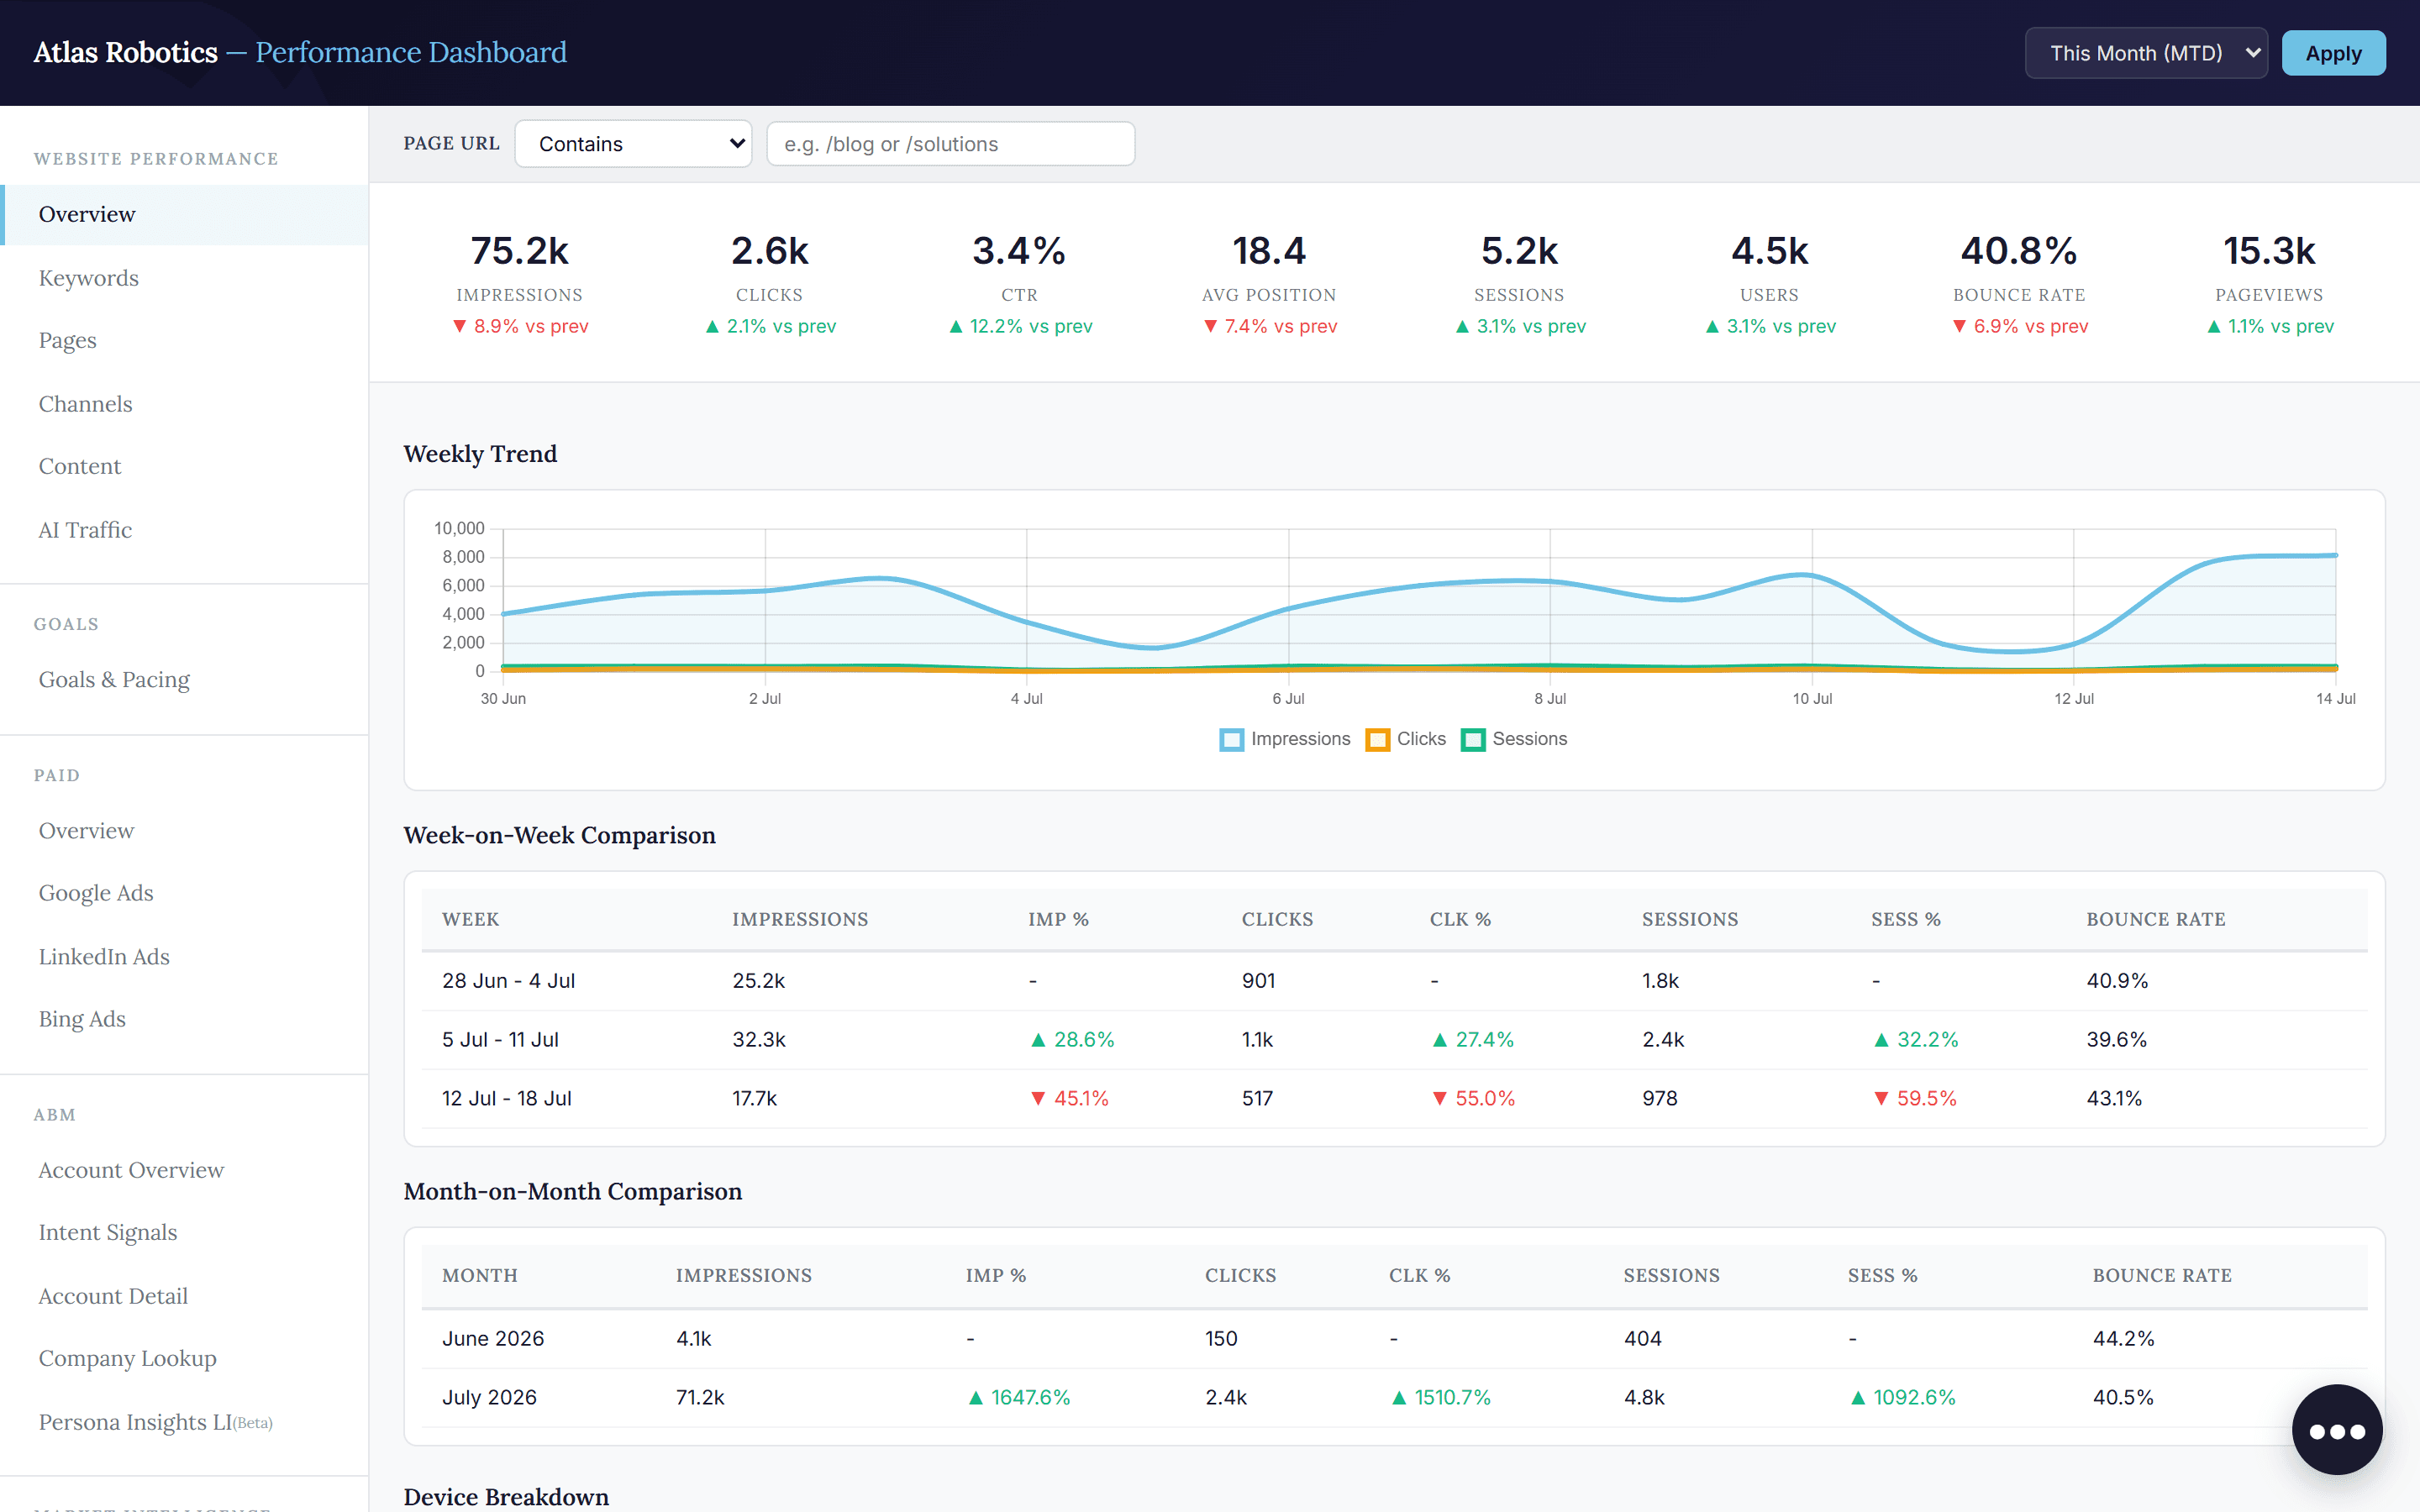Image resolution: width=2420 pixels, height=1512 pixels.
Task: Open the This Month (MTD) date range dropdown
Action: [2146, 53]
